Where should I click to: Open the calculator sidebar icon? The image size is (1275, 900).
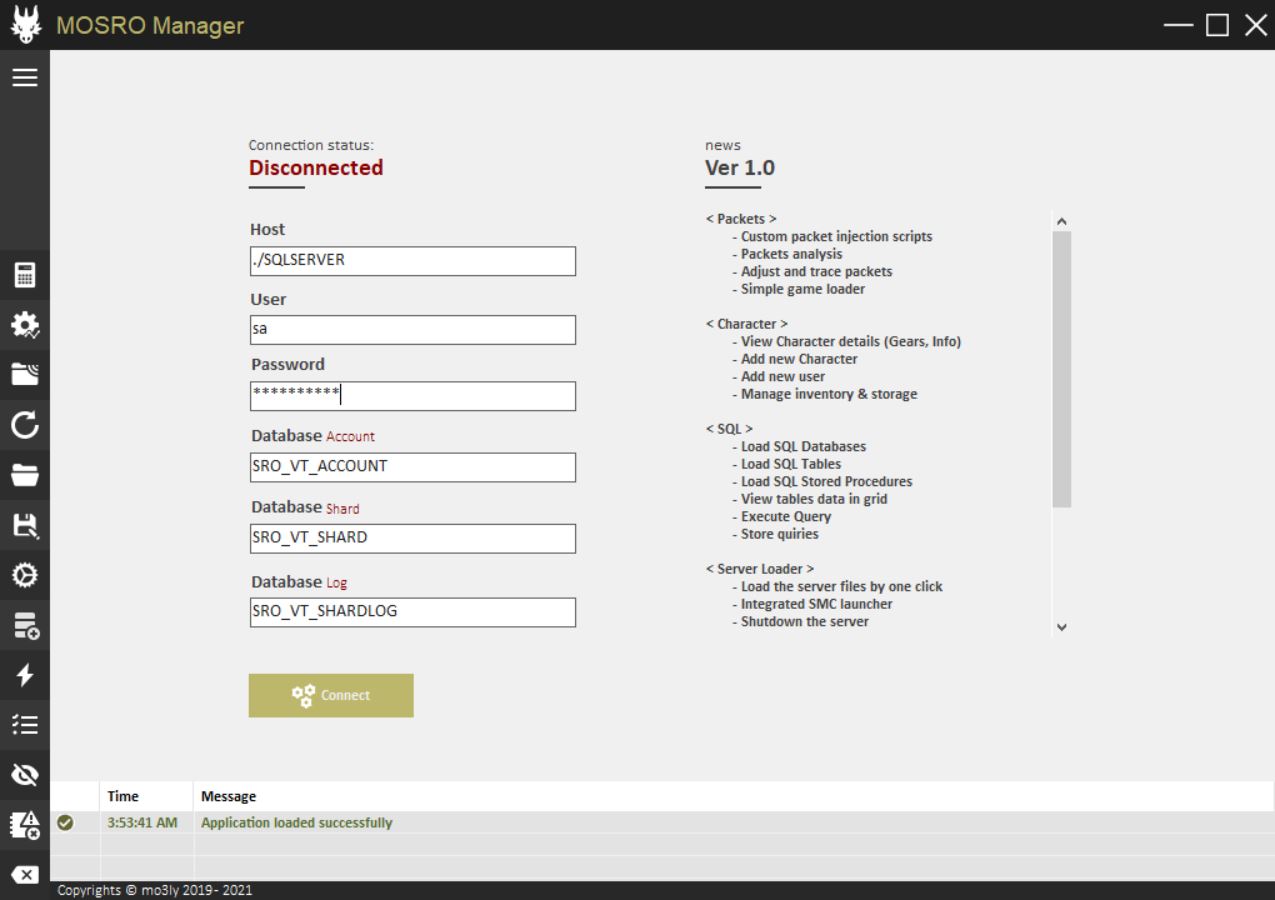coord(24,275)
